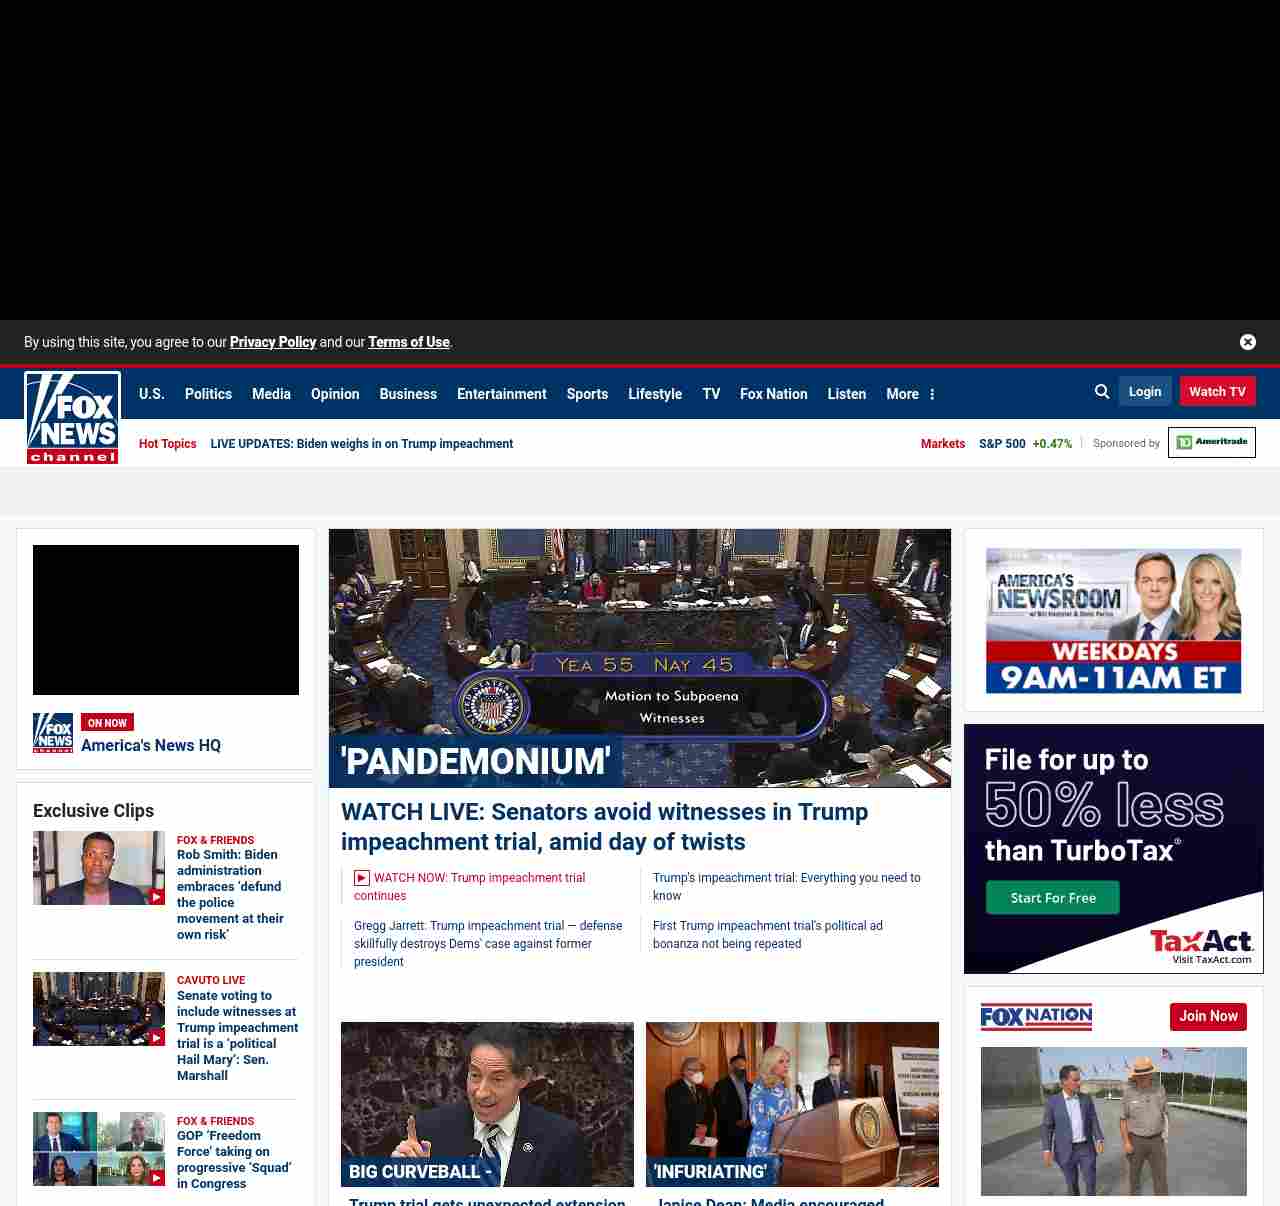
Task: Click the Fox Nation logo in sidebar
Action: (x=1036, y=1017)
